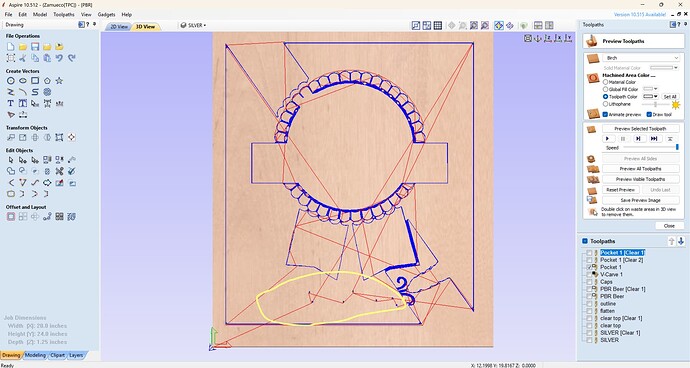
Task: Click the Draw Rectangle tool
Action: pyautogui.click(x=35, y=81)
